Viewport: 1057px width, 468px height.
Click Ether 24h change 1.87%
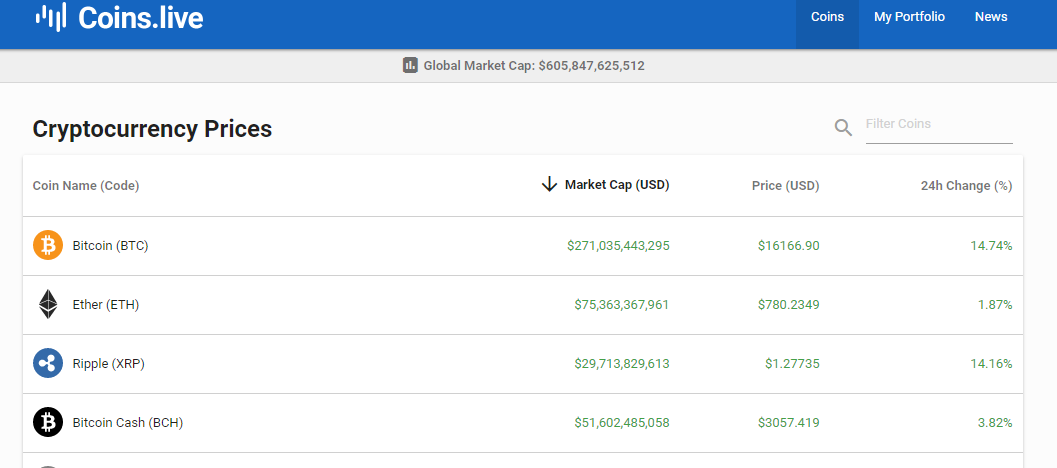[995, 305]
